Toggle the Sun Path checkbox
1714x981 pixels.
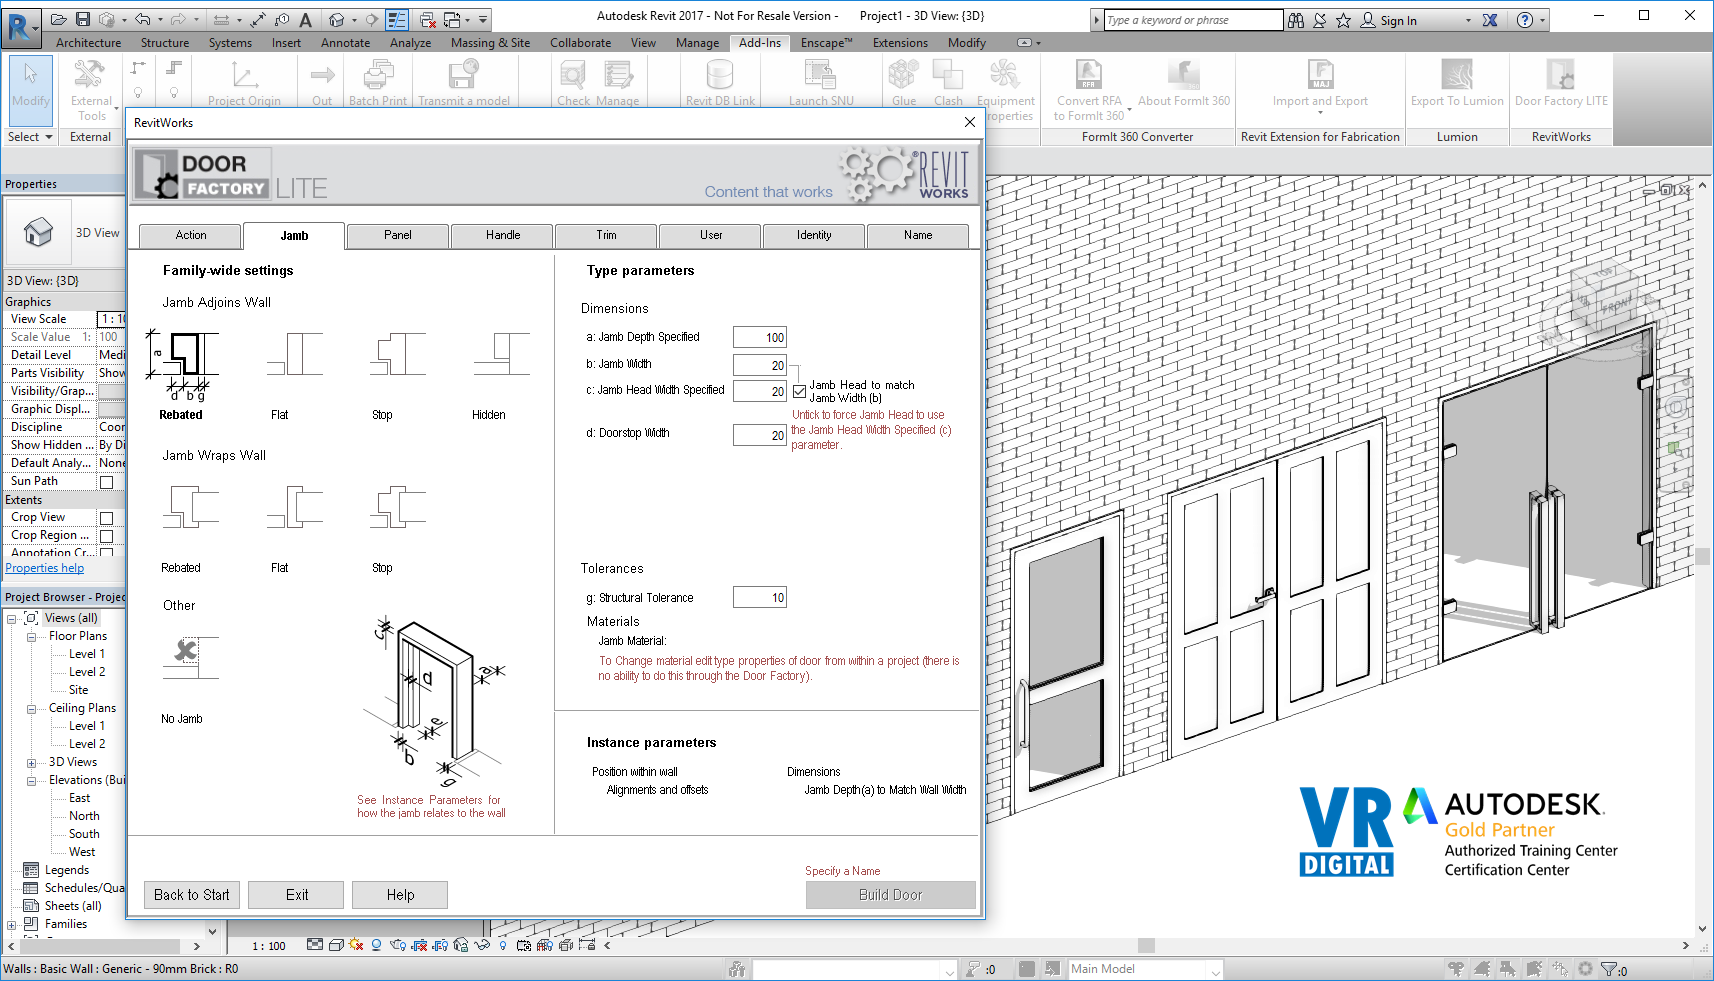(x=107, y=482)
